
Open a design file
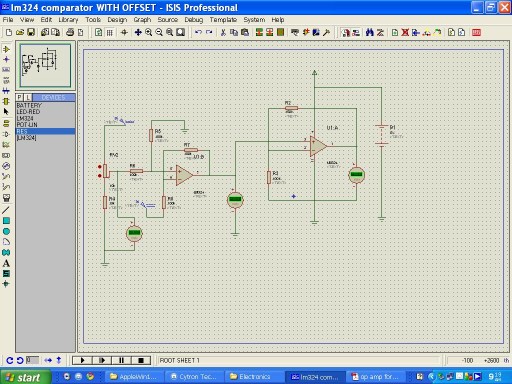click(x=20, y=32)
